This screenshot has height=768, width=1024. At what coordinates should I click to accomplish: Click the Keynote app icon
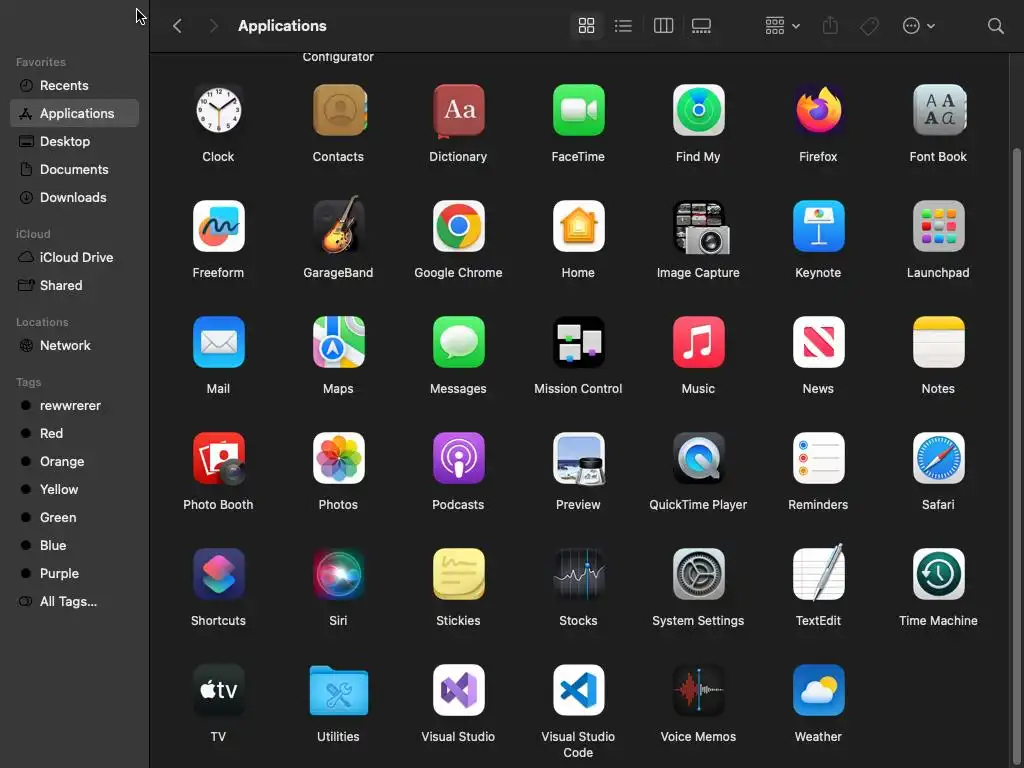(818, 226)
